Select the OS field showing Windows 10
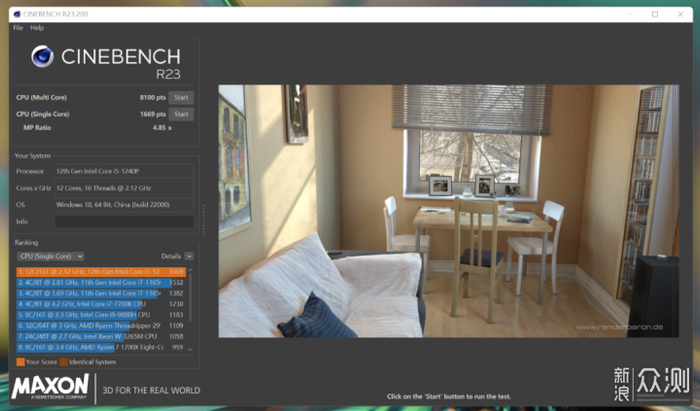 click(124, 205)
